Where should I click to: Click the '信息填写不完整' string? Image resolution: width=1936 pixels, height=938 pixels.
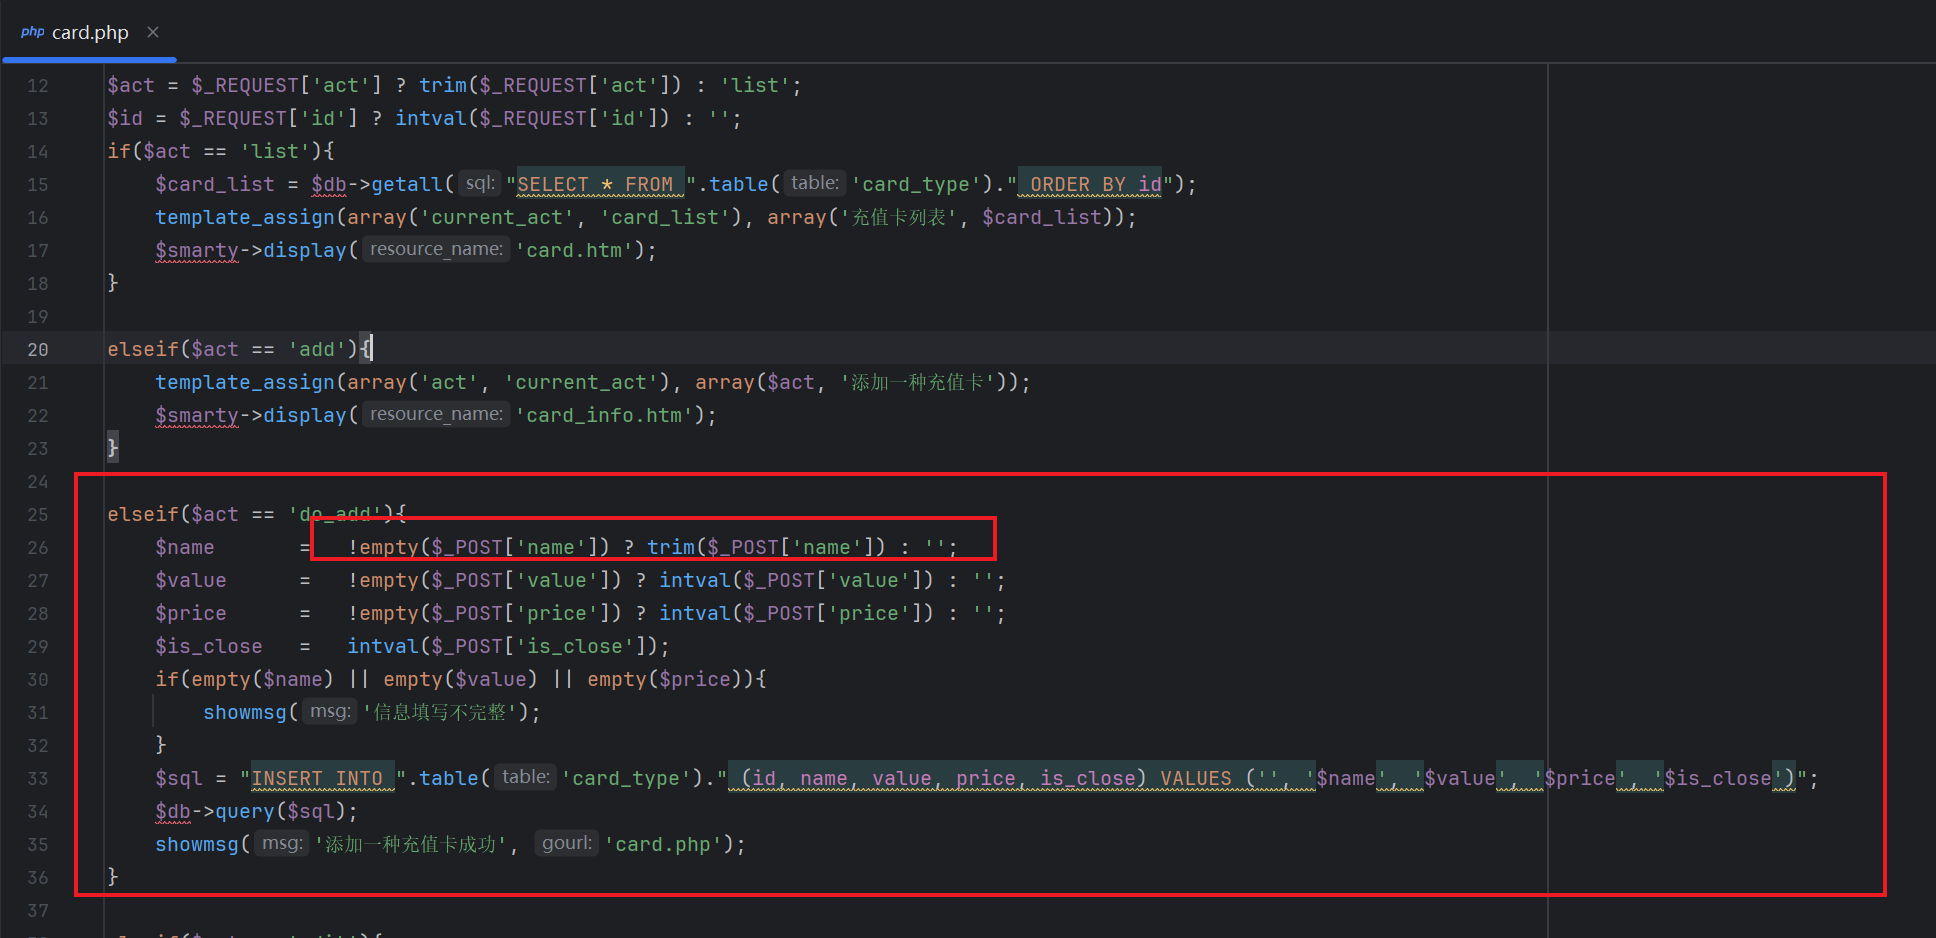pyautogui.click(x=445, y=713)
